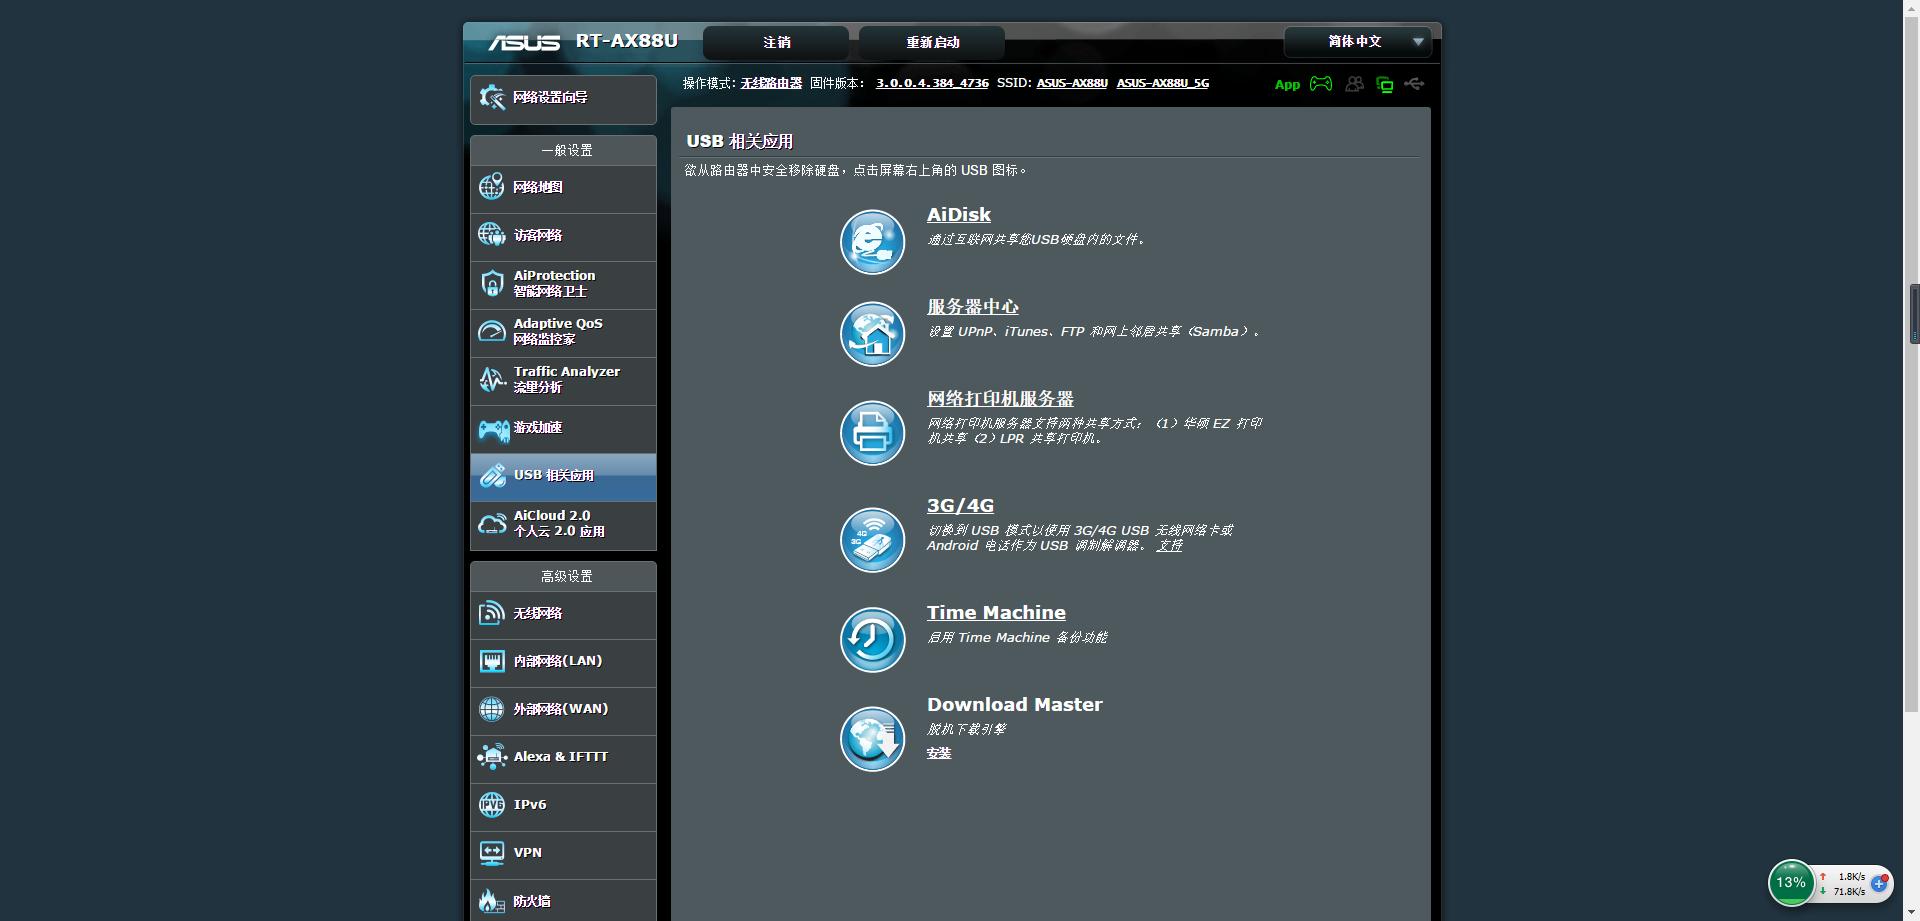
Task: Click the ASUS-AX88U SSID link
Action: tap(1072, 84)
